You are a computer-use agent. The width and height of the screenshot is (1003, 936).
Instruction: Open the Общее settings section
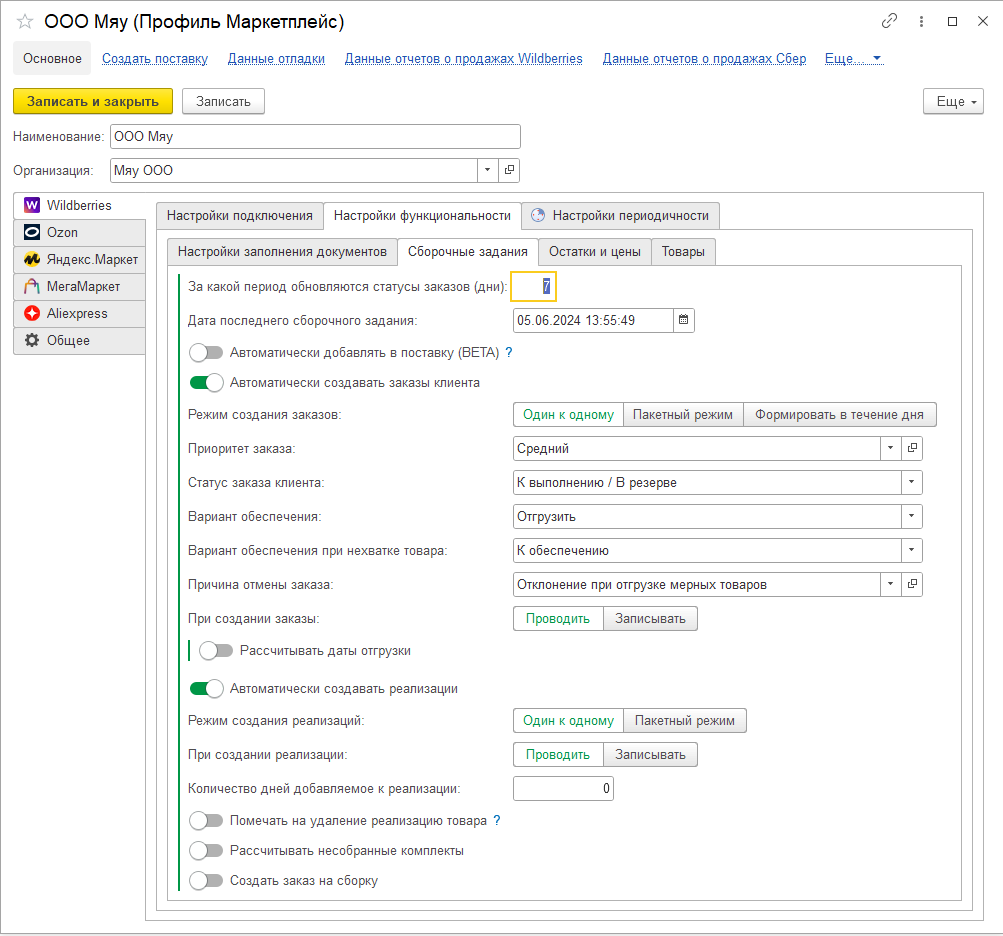[x=79, y=340]
